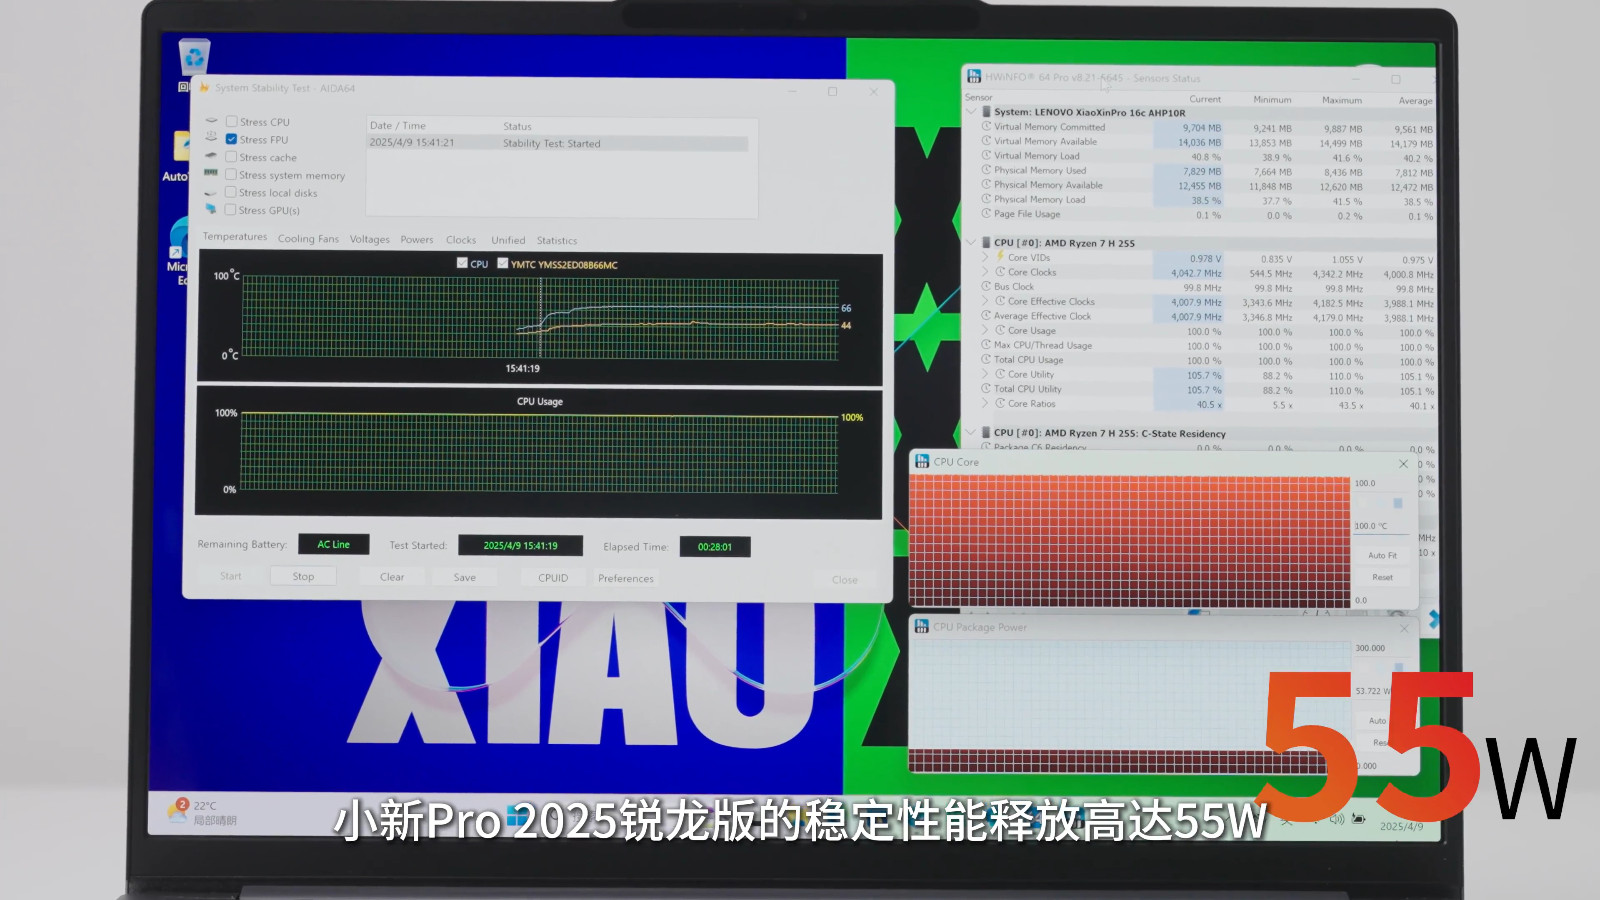Collapse the CPU [#0]: AMD Ryzen 7 H 255 group

click(971, 242)
